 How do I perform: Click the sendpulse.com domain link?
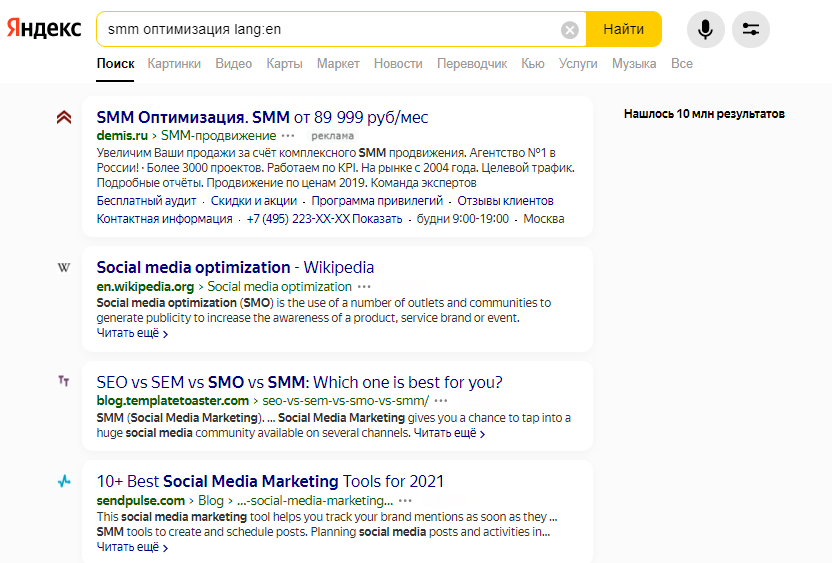141,500
